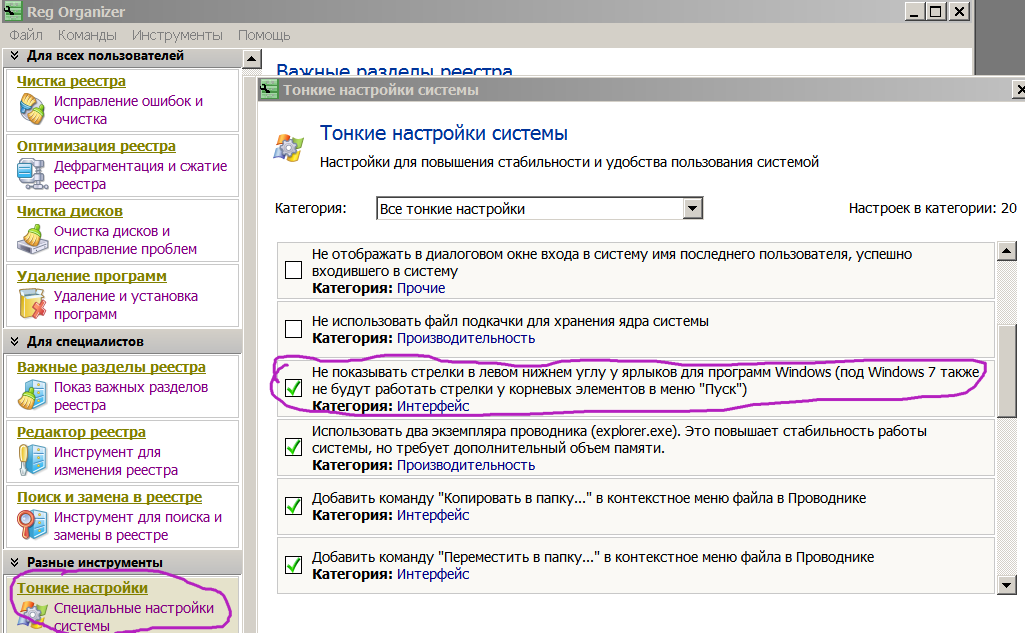Toggle hiding the last logged-in user name
The height and width of the screenshot is (633, 1025).
[x=294, y=270]
